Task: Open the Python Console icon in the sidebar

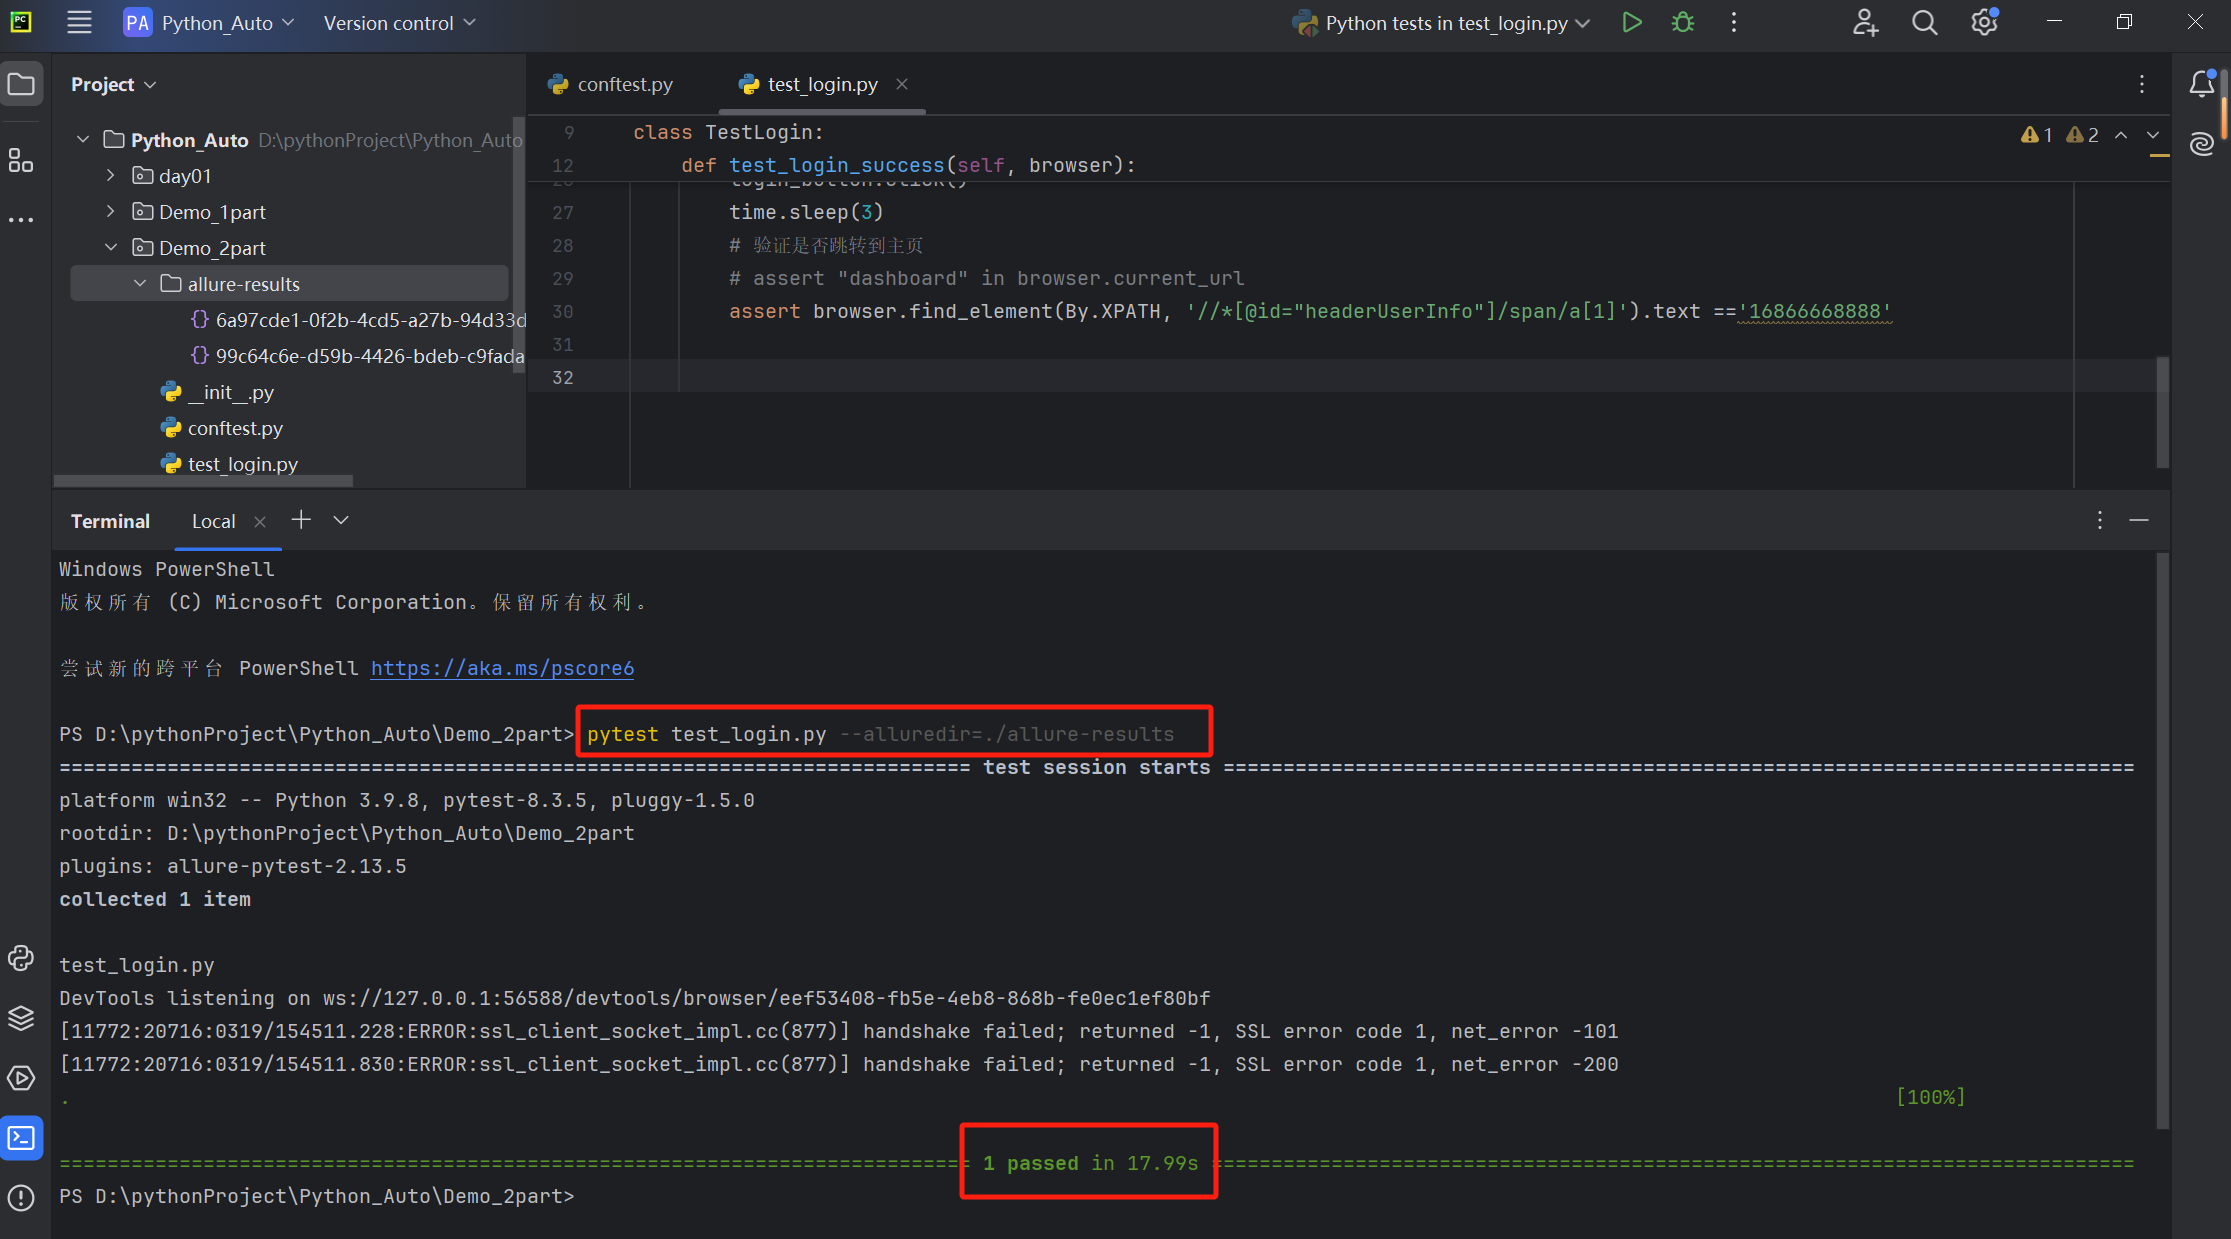Action: click(x=21, y=958)
